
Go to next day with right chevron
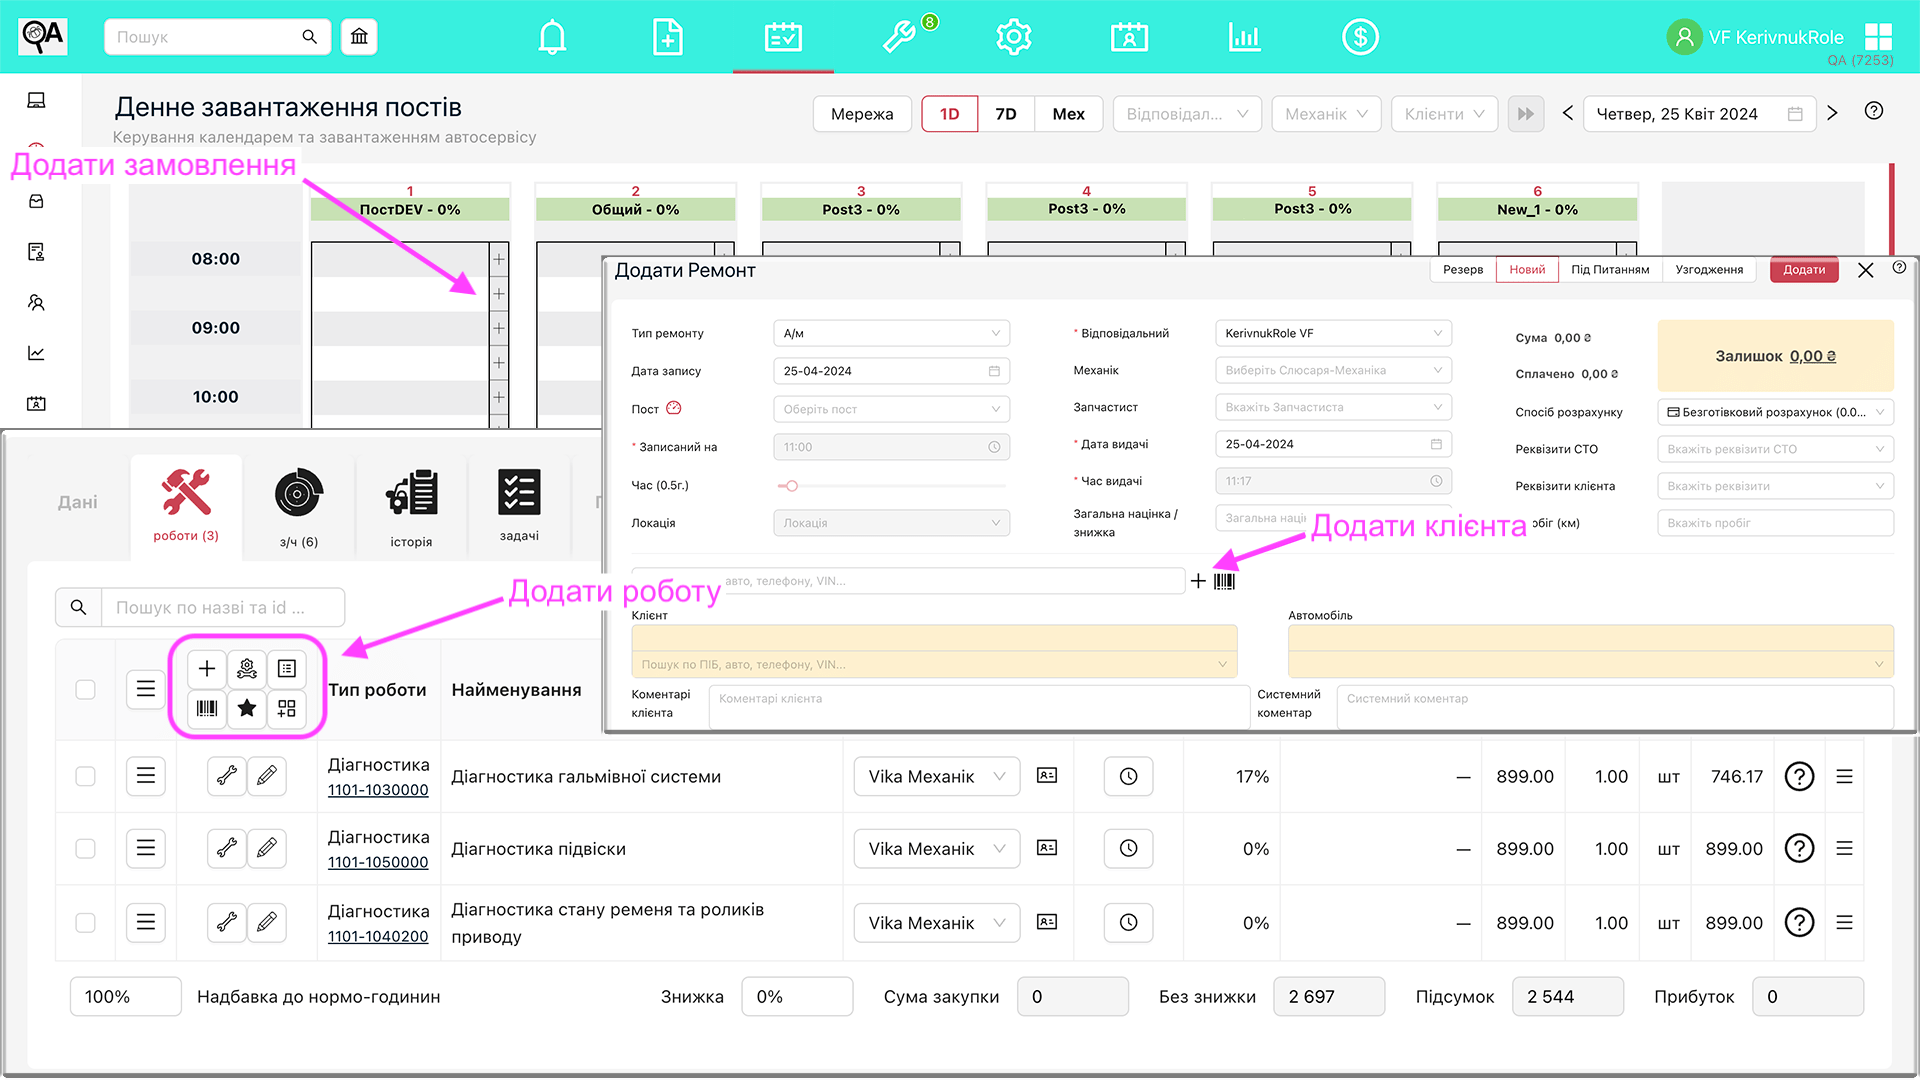[1832, 114]
